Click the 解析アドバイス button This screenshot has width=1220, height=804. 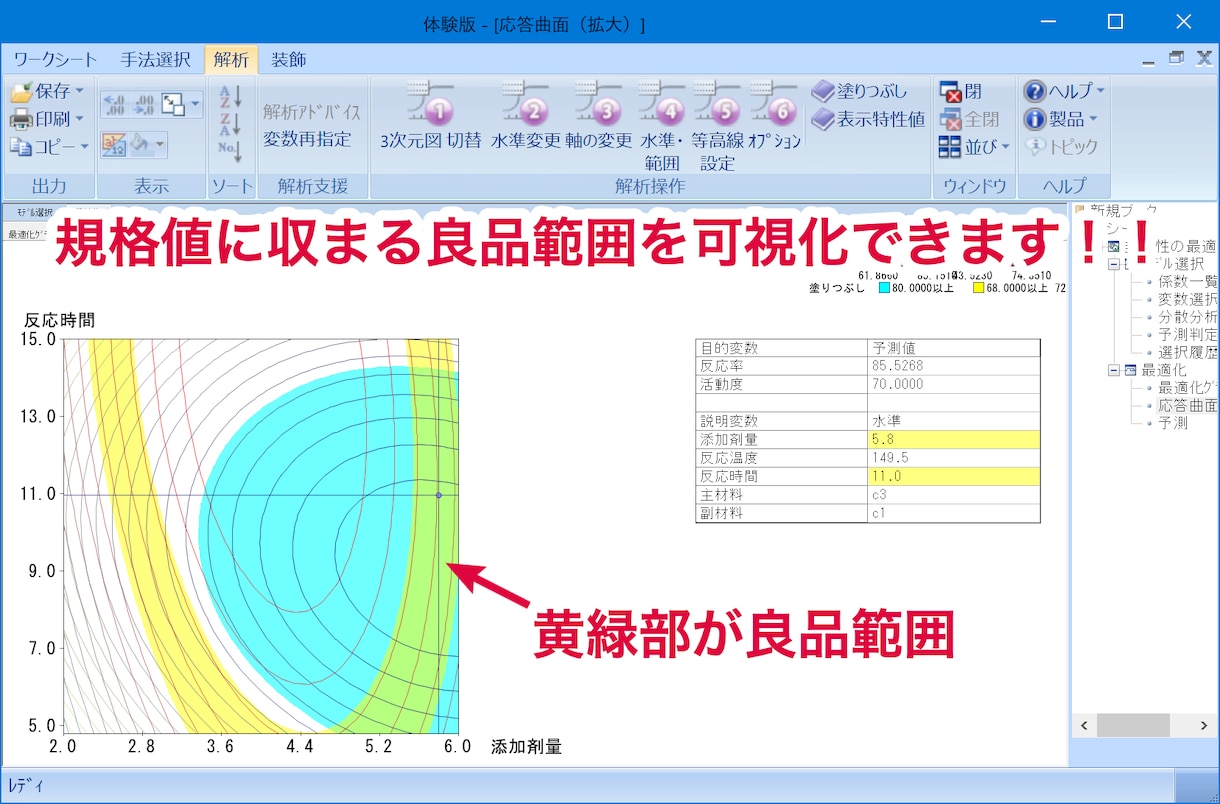[x=311, y=112]
